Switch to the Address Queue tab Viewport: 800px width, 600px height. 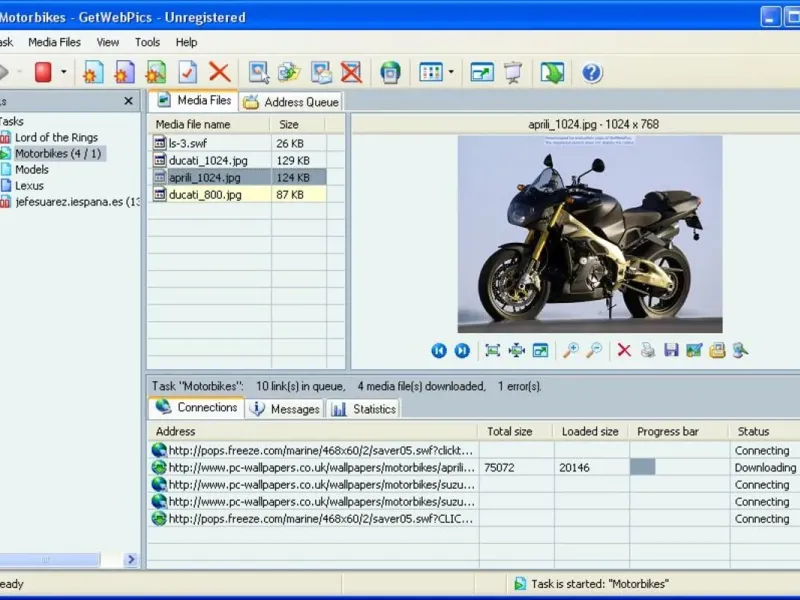tap(292, 102)
